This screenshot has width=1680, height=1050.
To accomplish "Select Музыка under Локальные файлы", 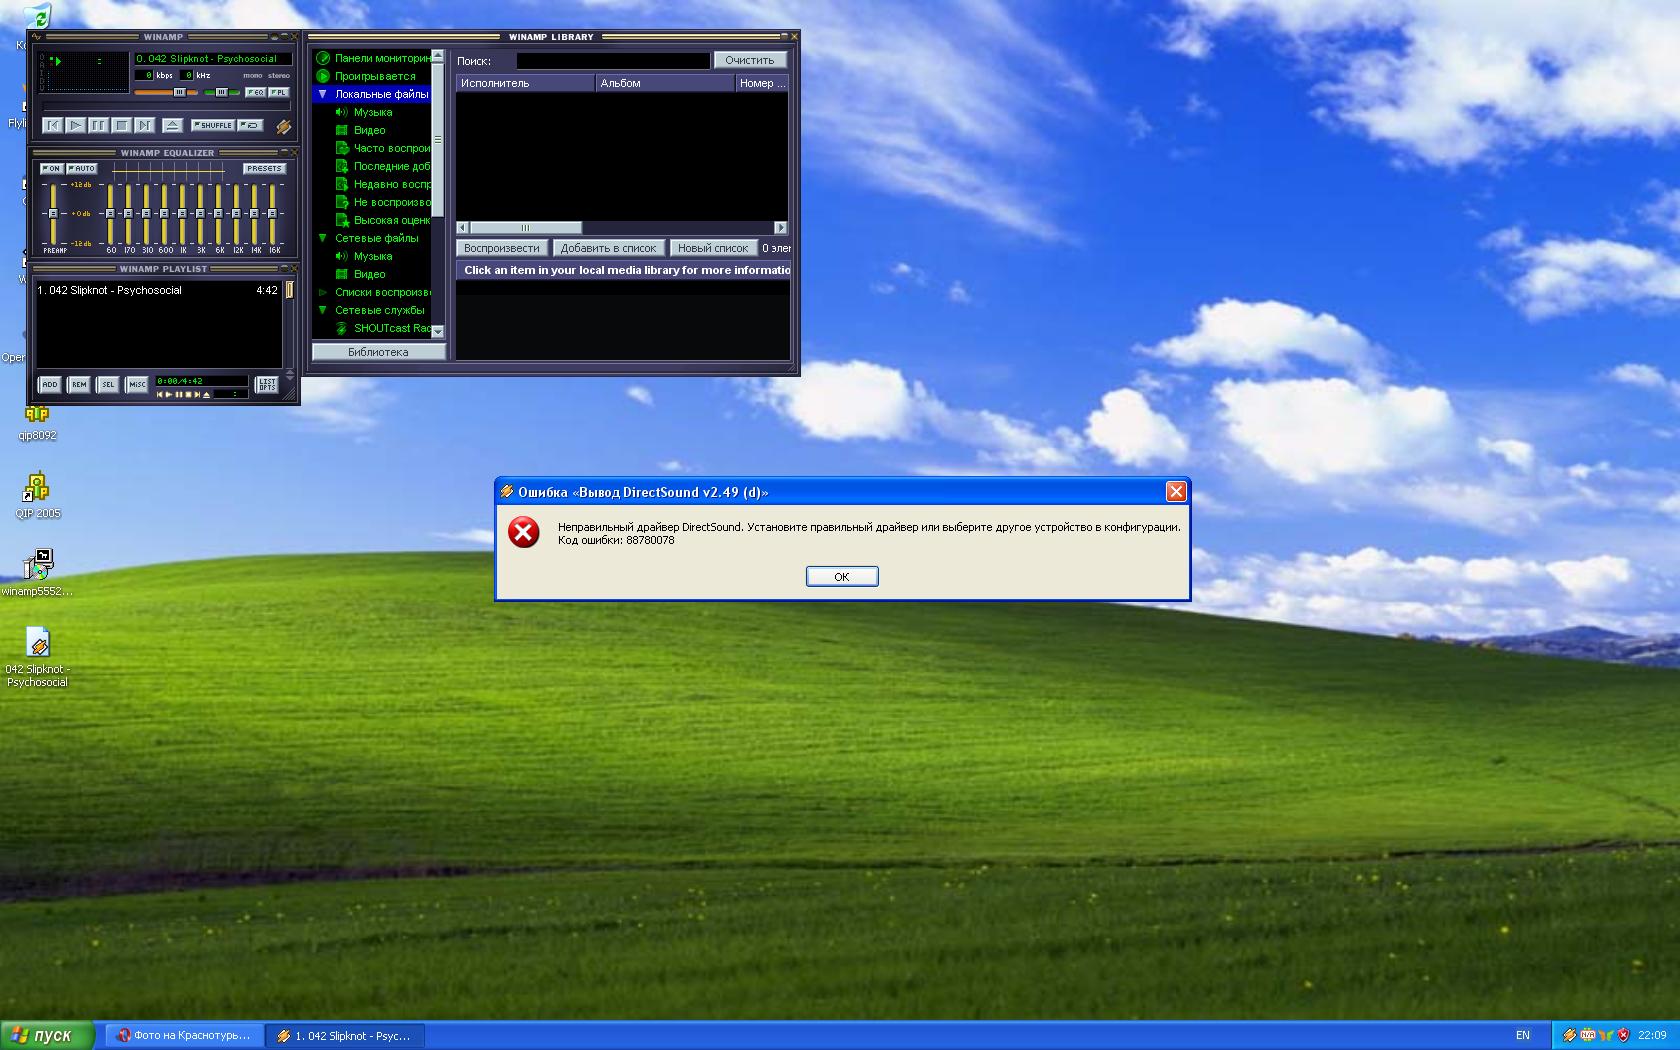I will pos(373,112).
